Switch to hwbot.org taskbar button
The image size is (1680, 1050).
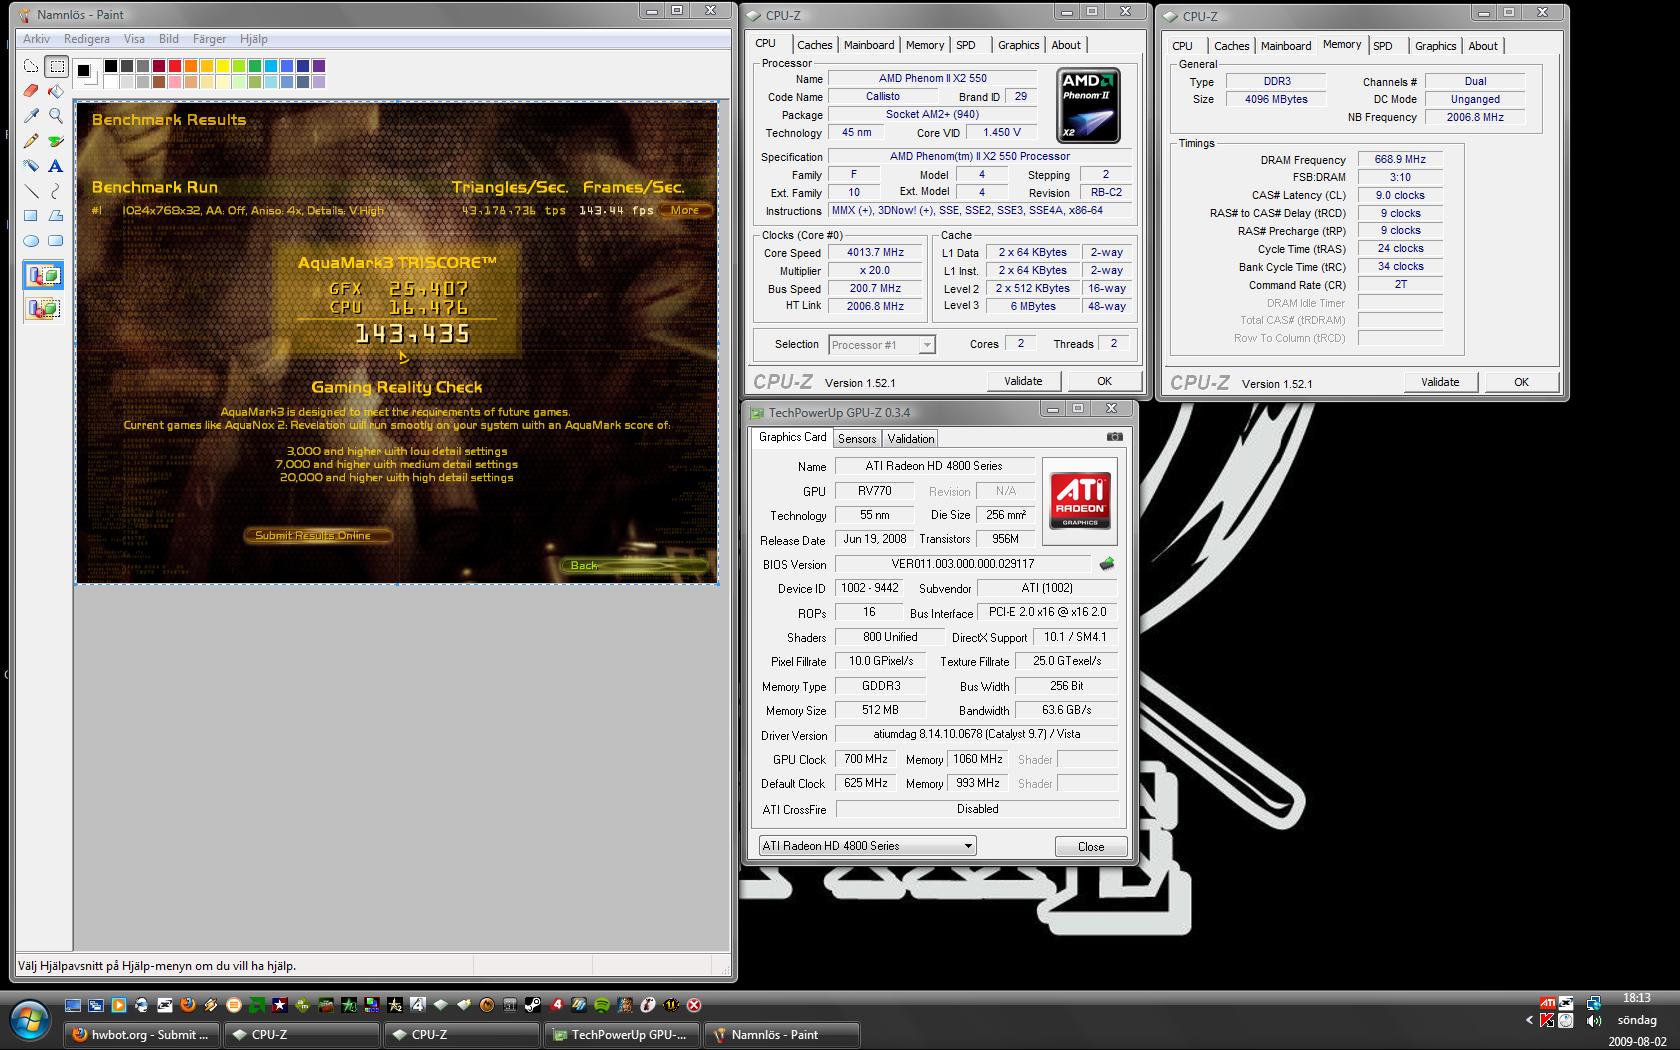pos(142,1035)
